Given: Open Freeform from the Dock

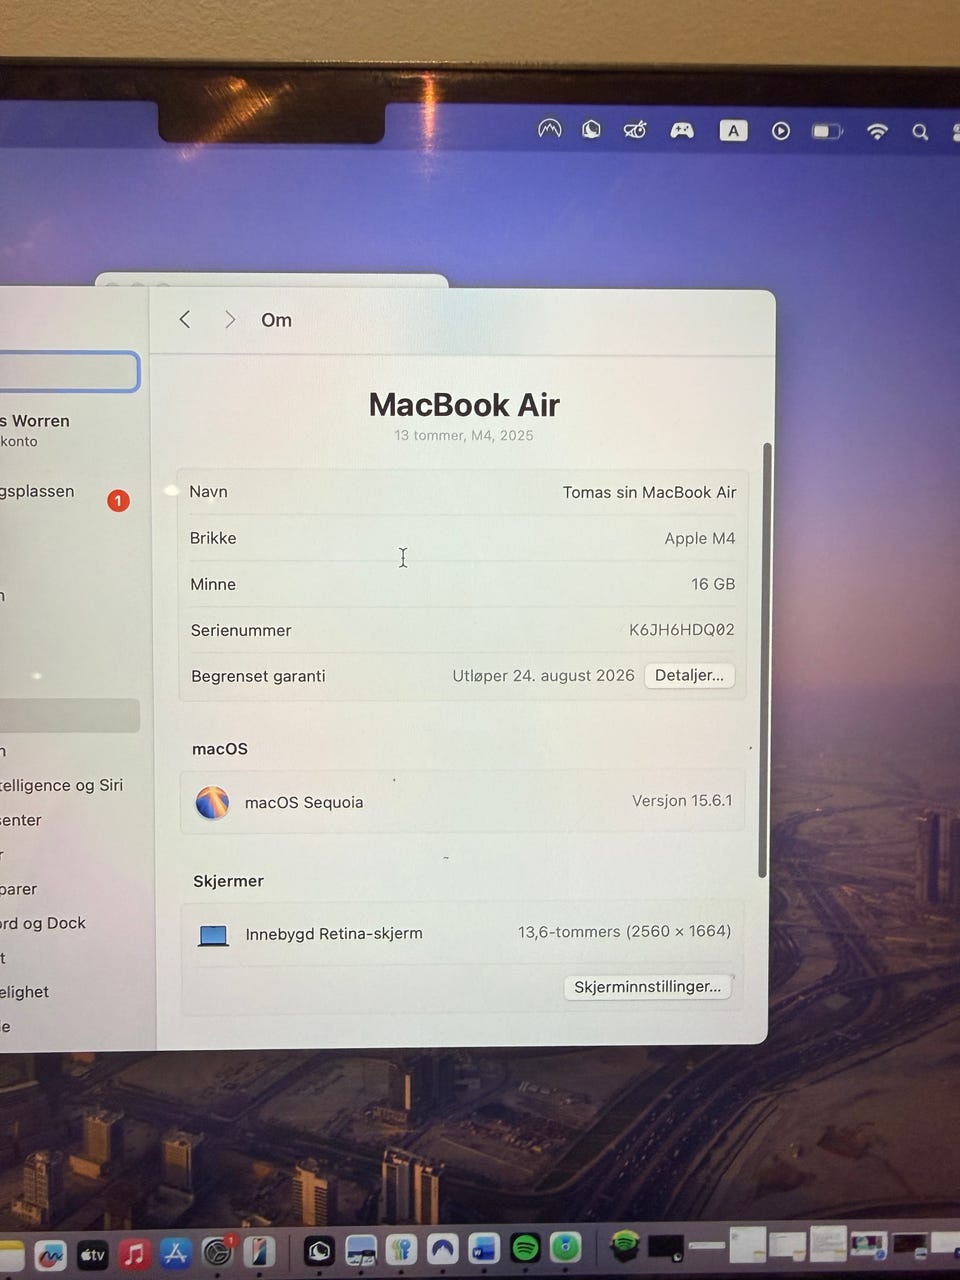Looking at the screenshot, I should [x=50, y=1253].
